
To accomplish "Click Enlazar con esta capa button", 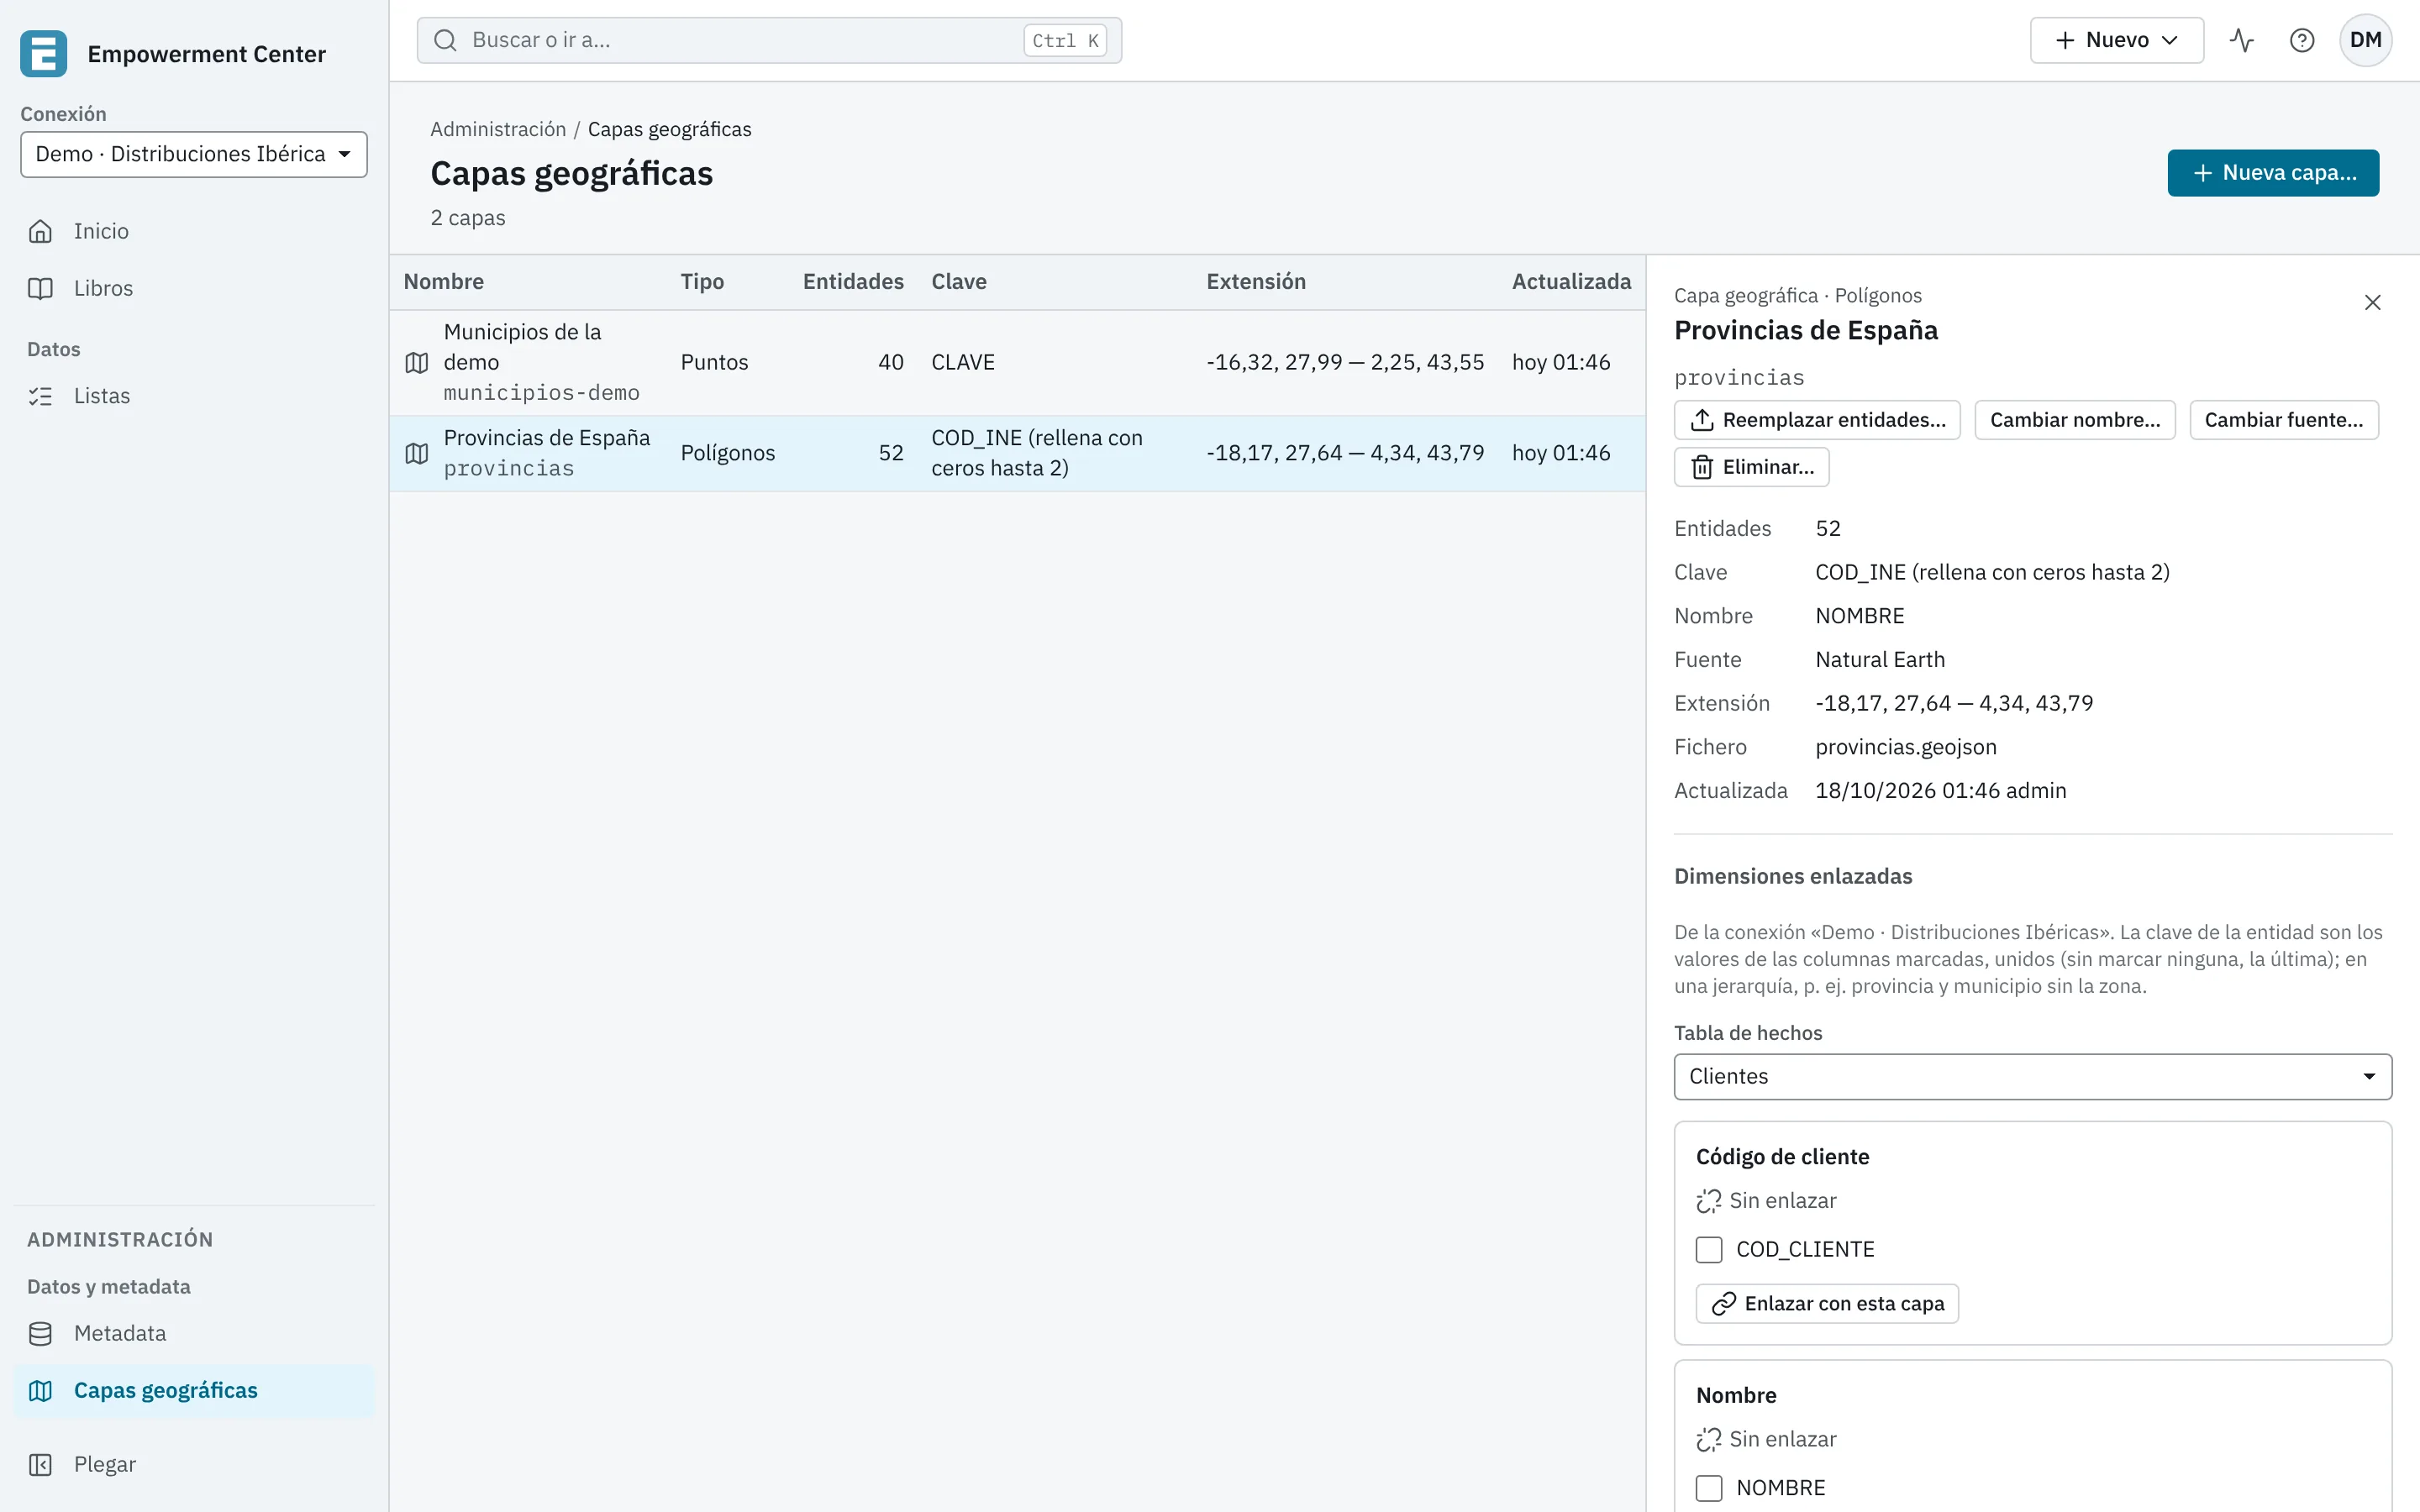I will [x=1826, y=1304].
